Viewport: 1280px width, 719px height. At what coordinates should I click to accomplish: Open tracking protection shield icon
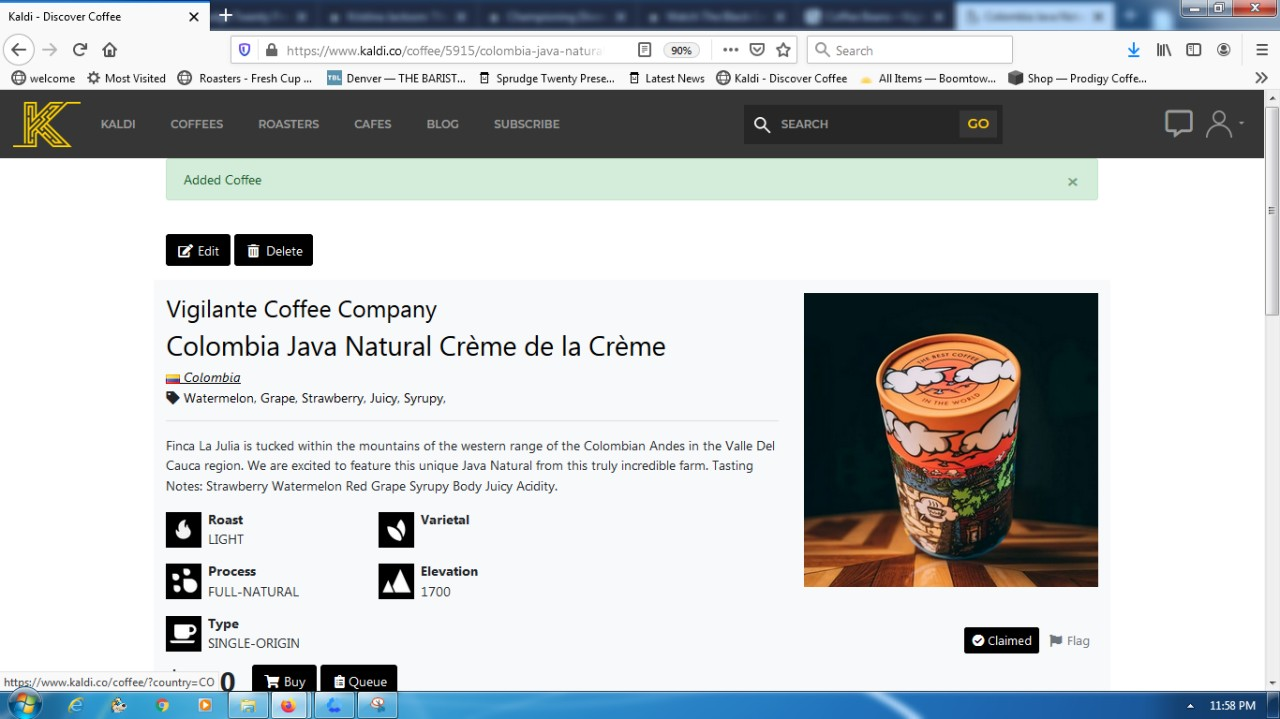tap(245, 50)
